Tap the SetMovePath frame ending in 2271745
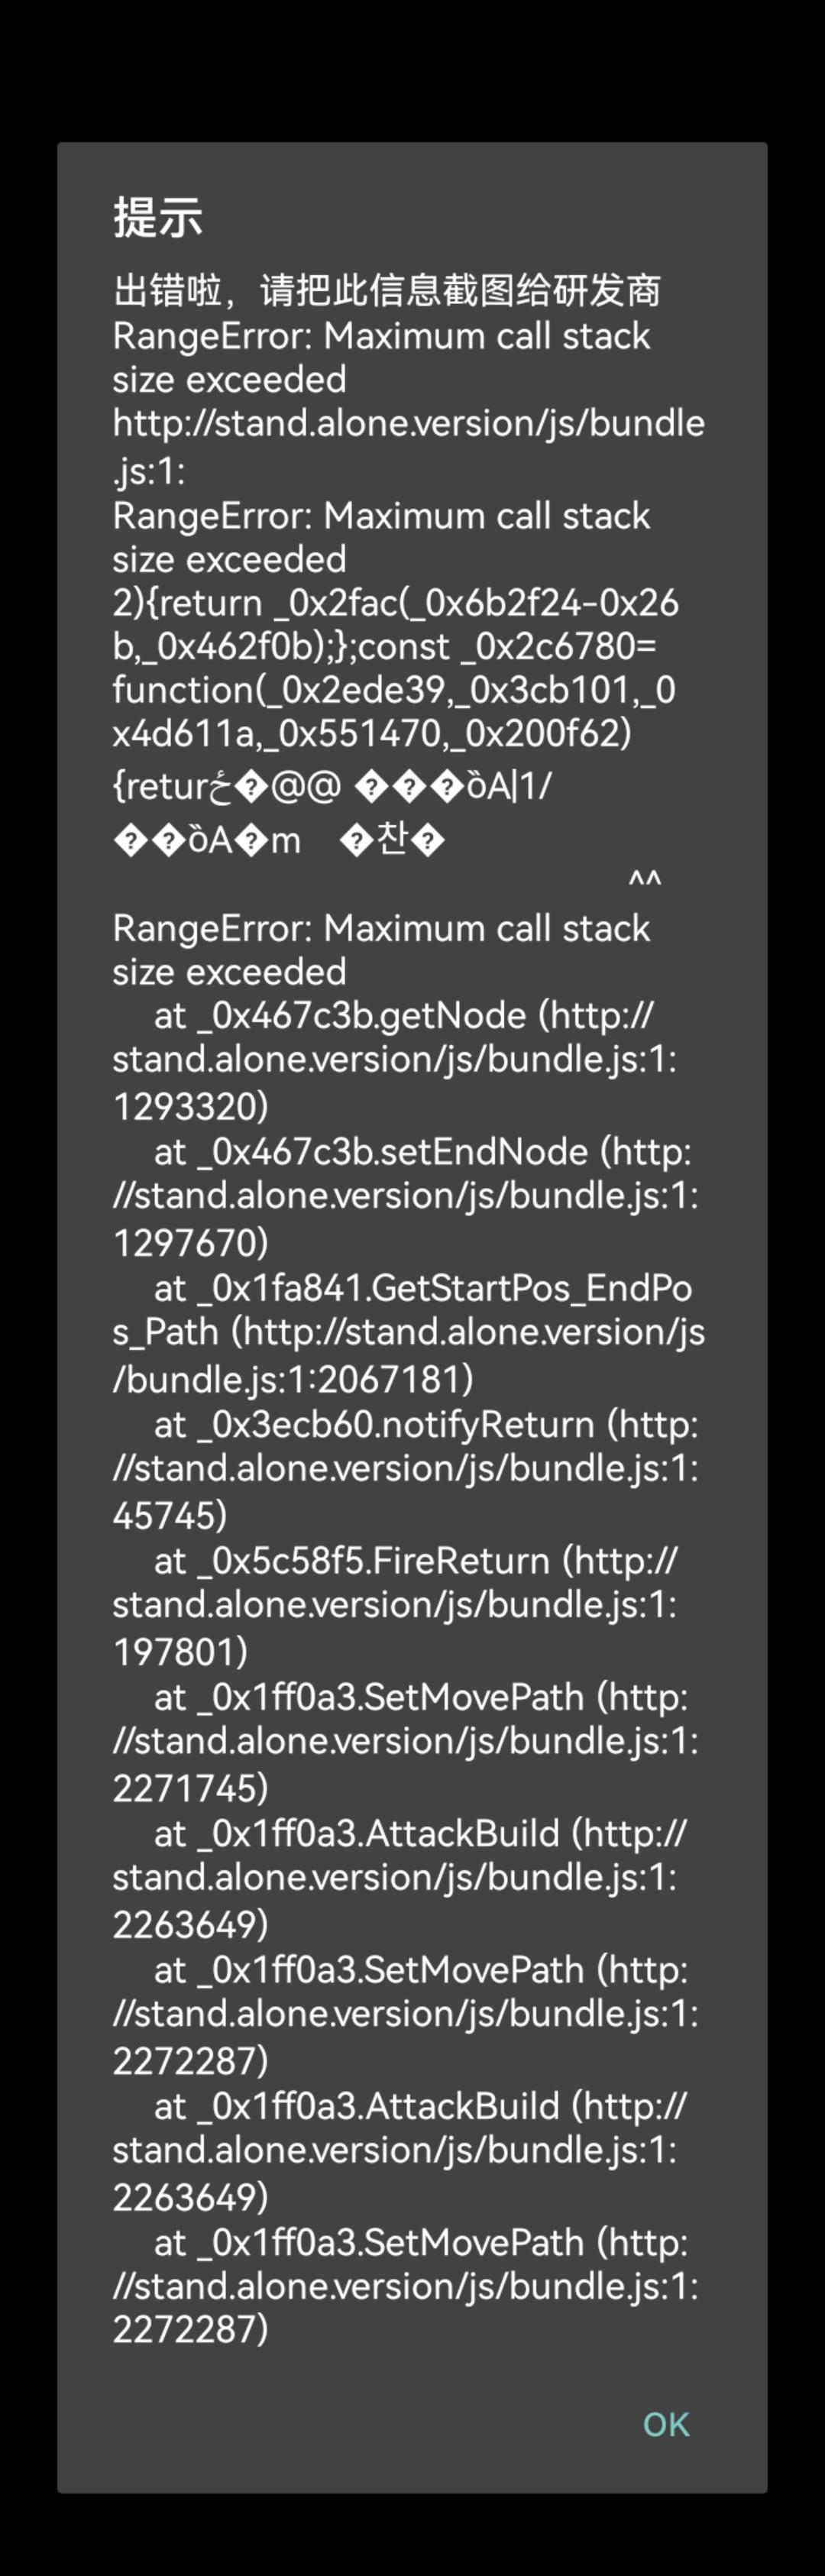This screenshot has width=825, height=2576. point(404,1741)
